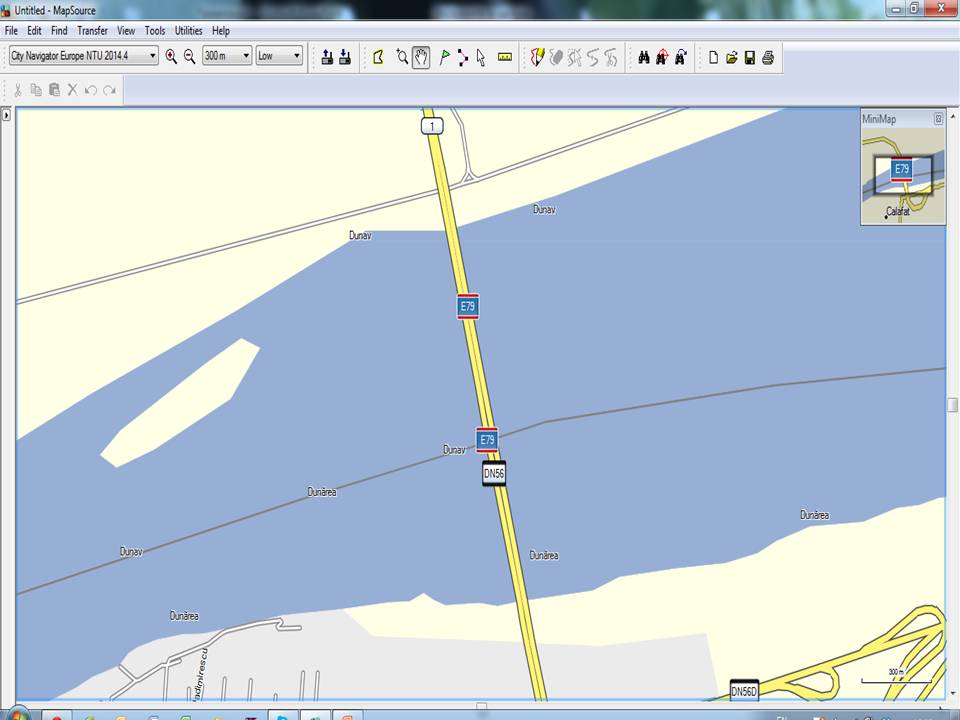This screenshot has height=720, width=960.
Task: Open the Transfer menu
Action: (x=92, y=31)
